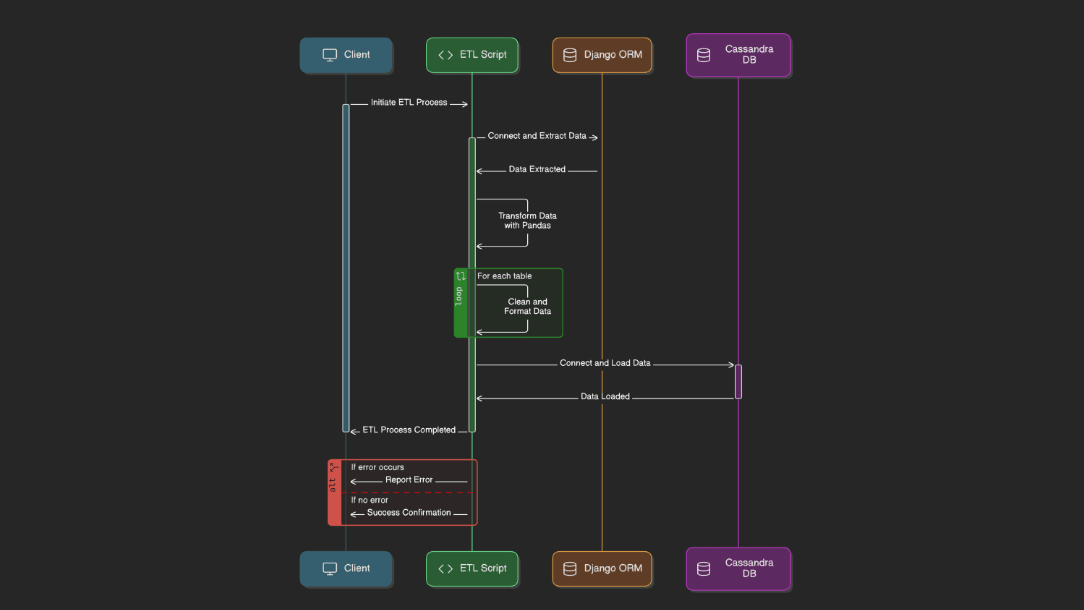Click the Connect and Extract Data message
Image resolution: width=1084 pixels, height=610 pixels.
tap(537, 136)
